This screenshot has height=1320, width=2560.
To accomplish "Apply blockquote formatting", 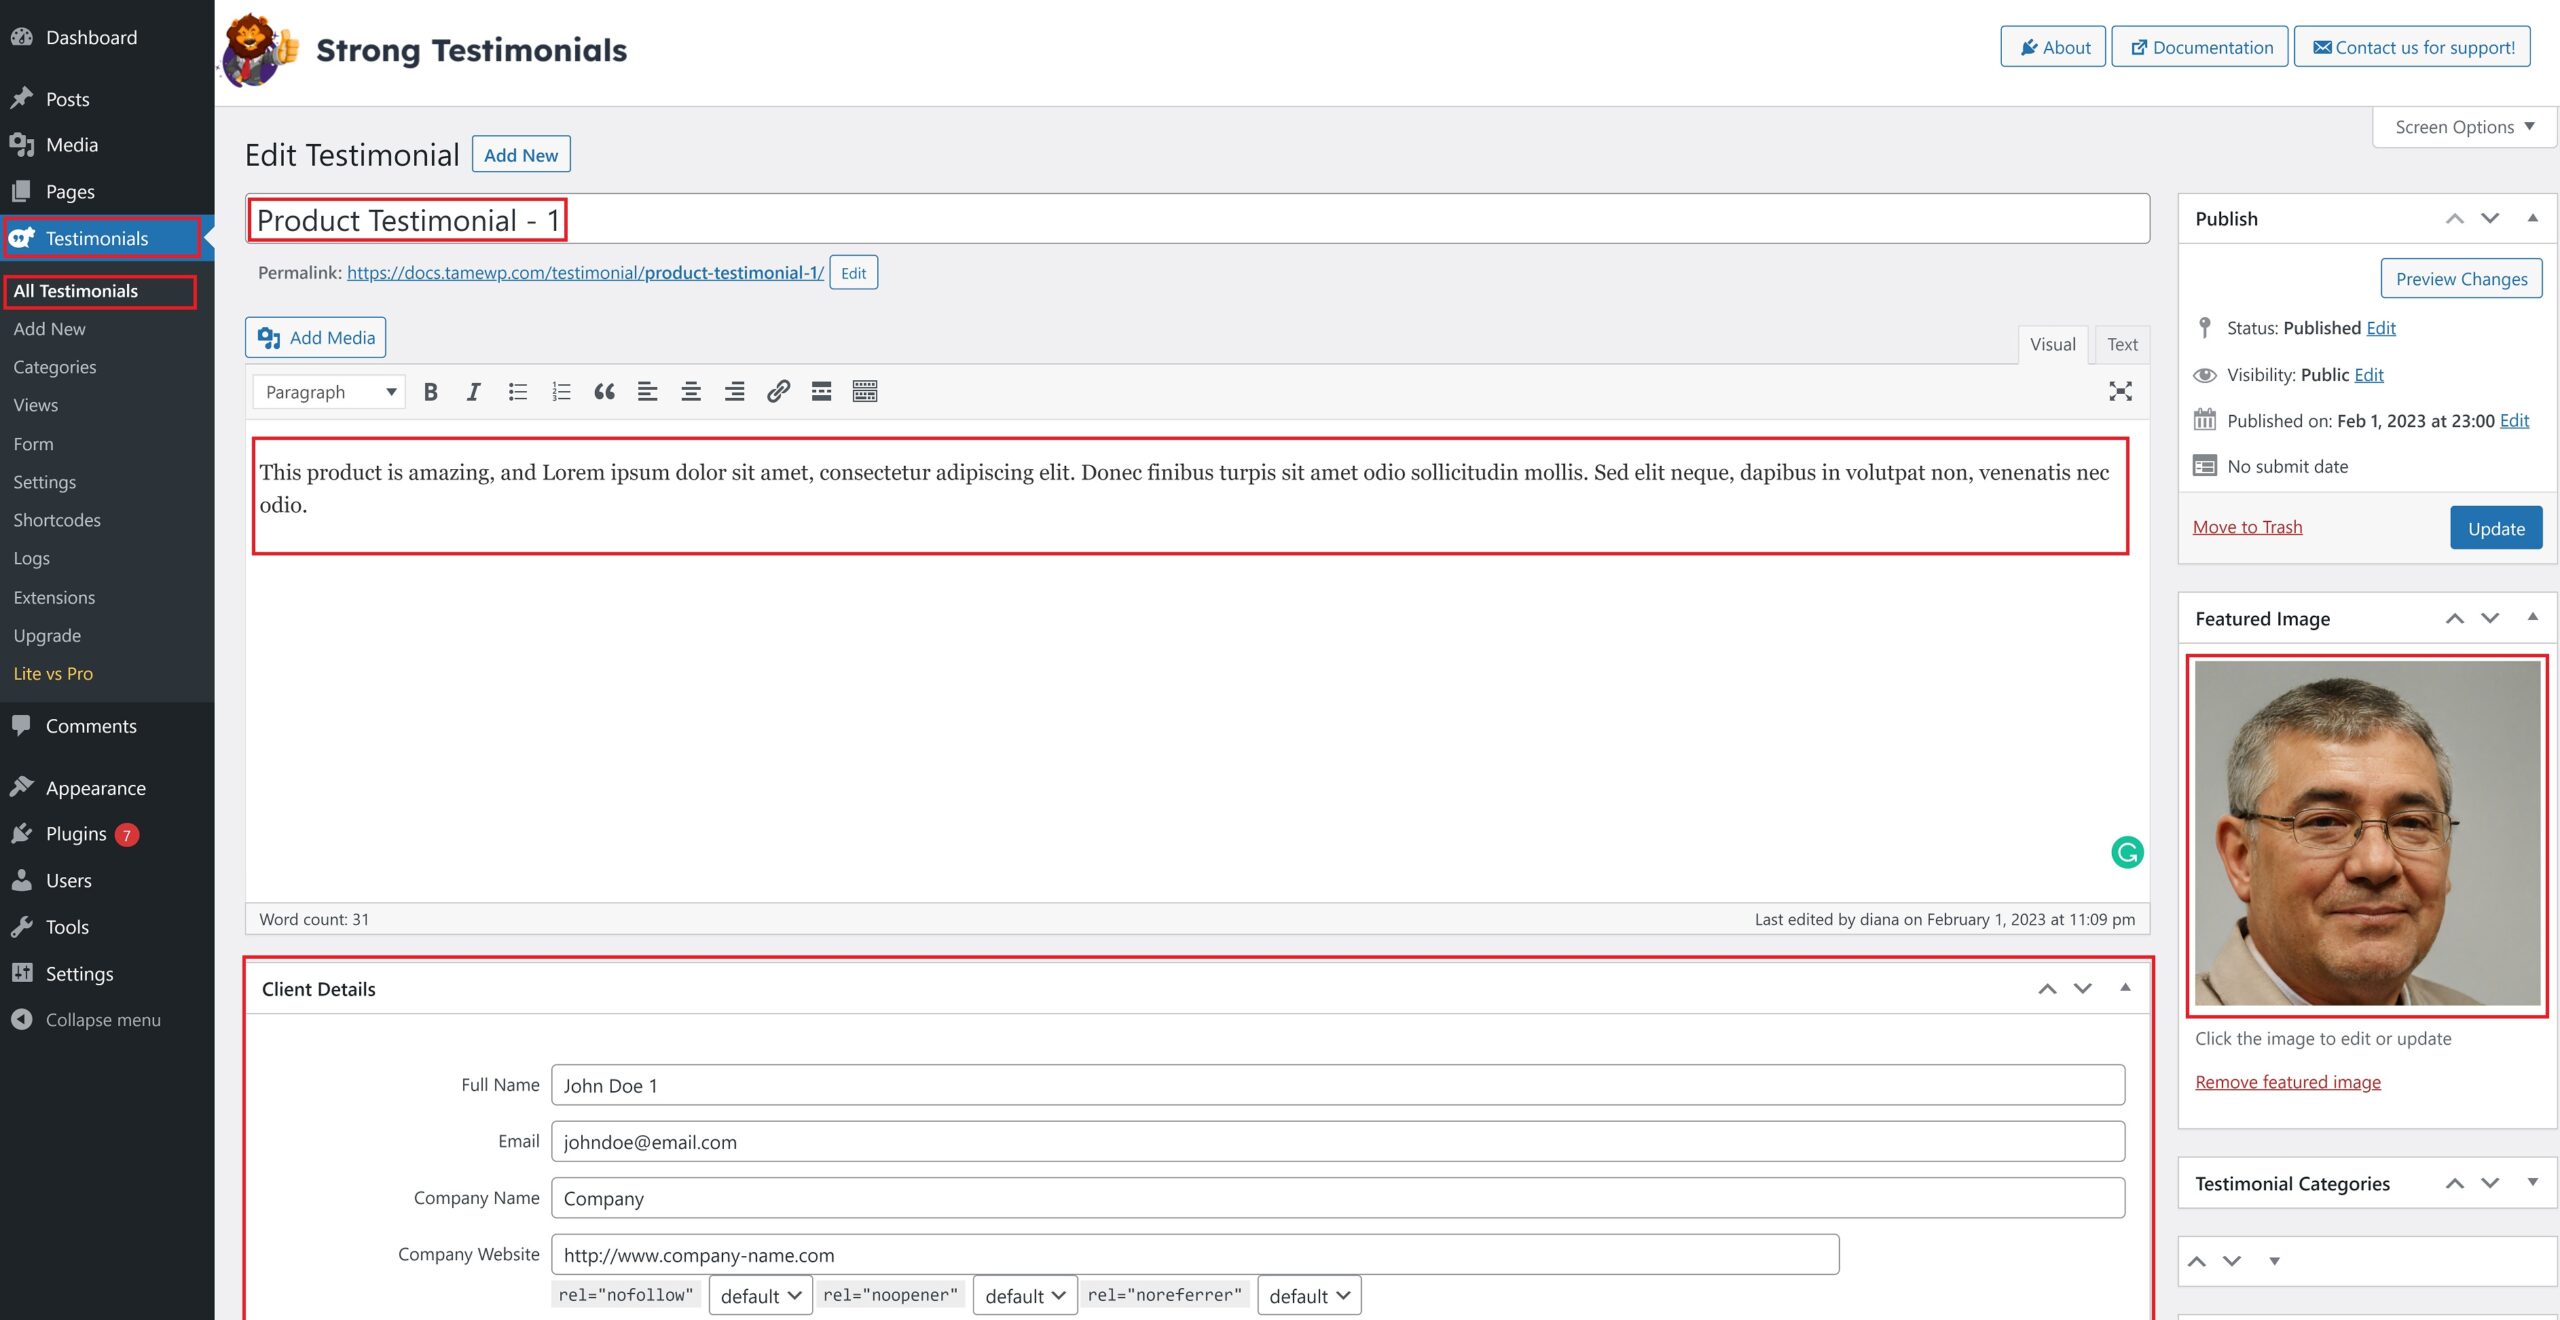I will pyautogui.click(x=604, y=392).
